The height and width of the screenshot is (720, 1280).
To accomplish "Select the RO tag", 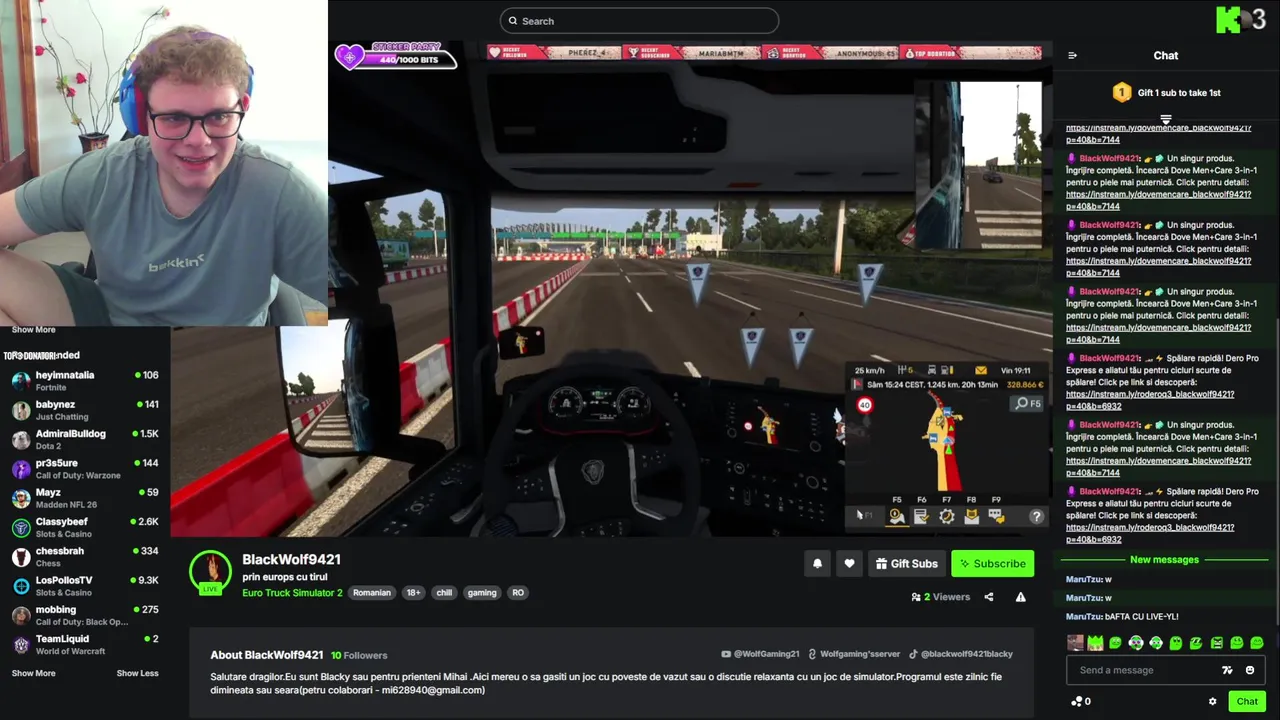I will coord(518,593).
